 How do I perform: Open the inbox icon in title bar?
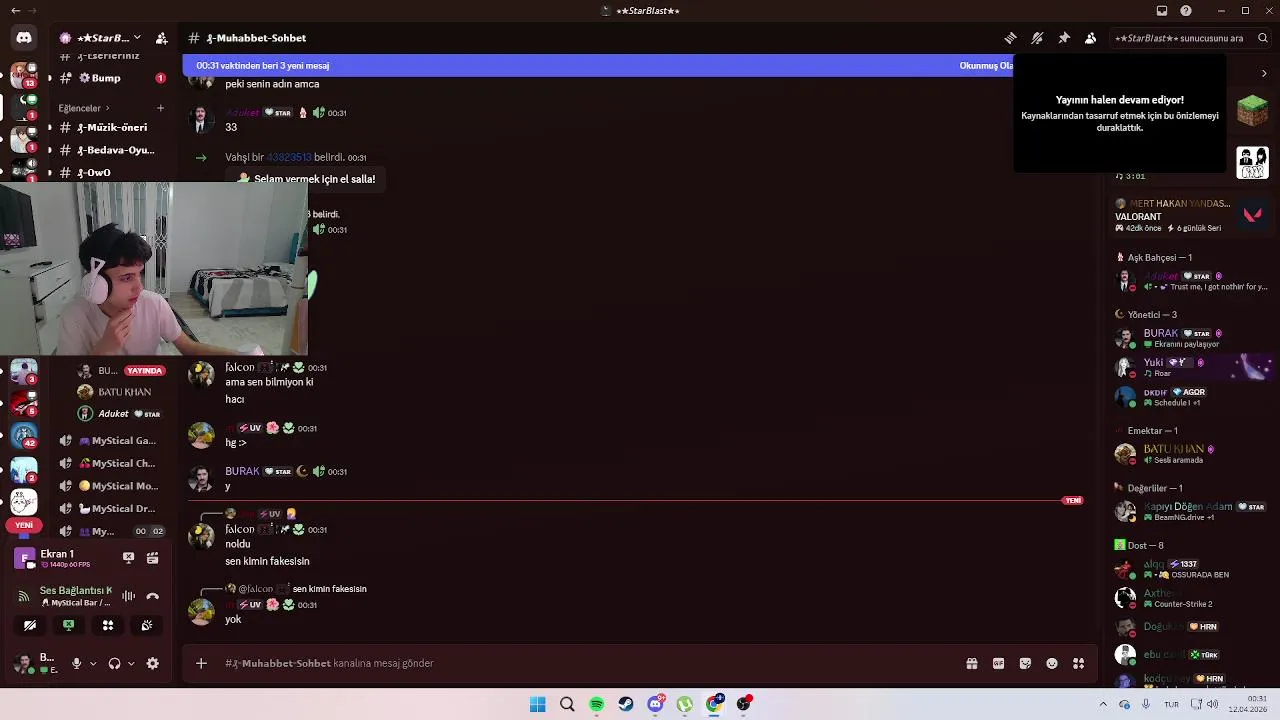coord(1161,11)
